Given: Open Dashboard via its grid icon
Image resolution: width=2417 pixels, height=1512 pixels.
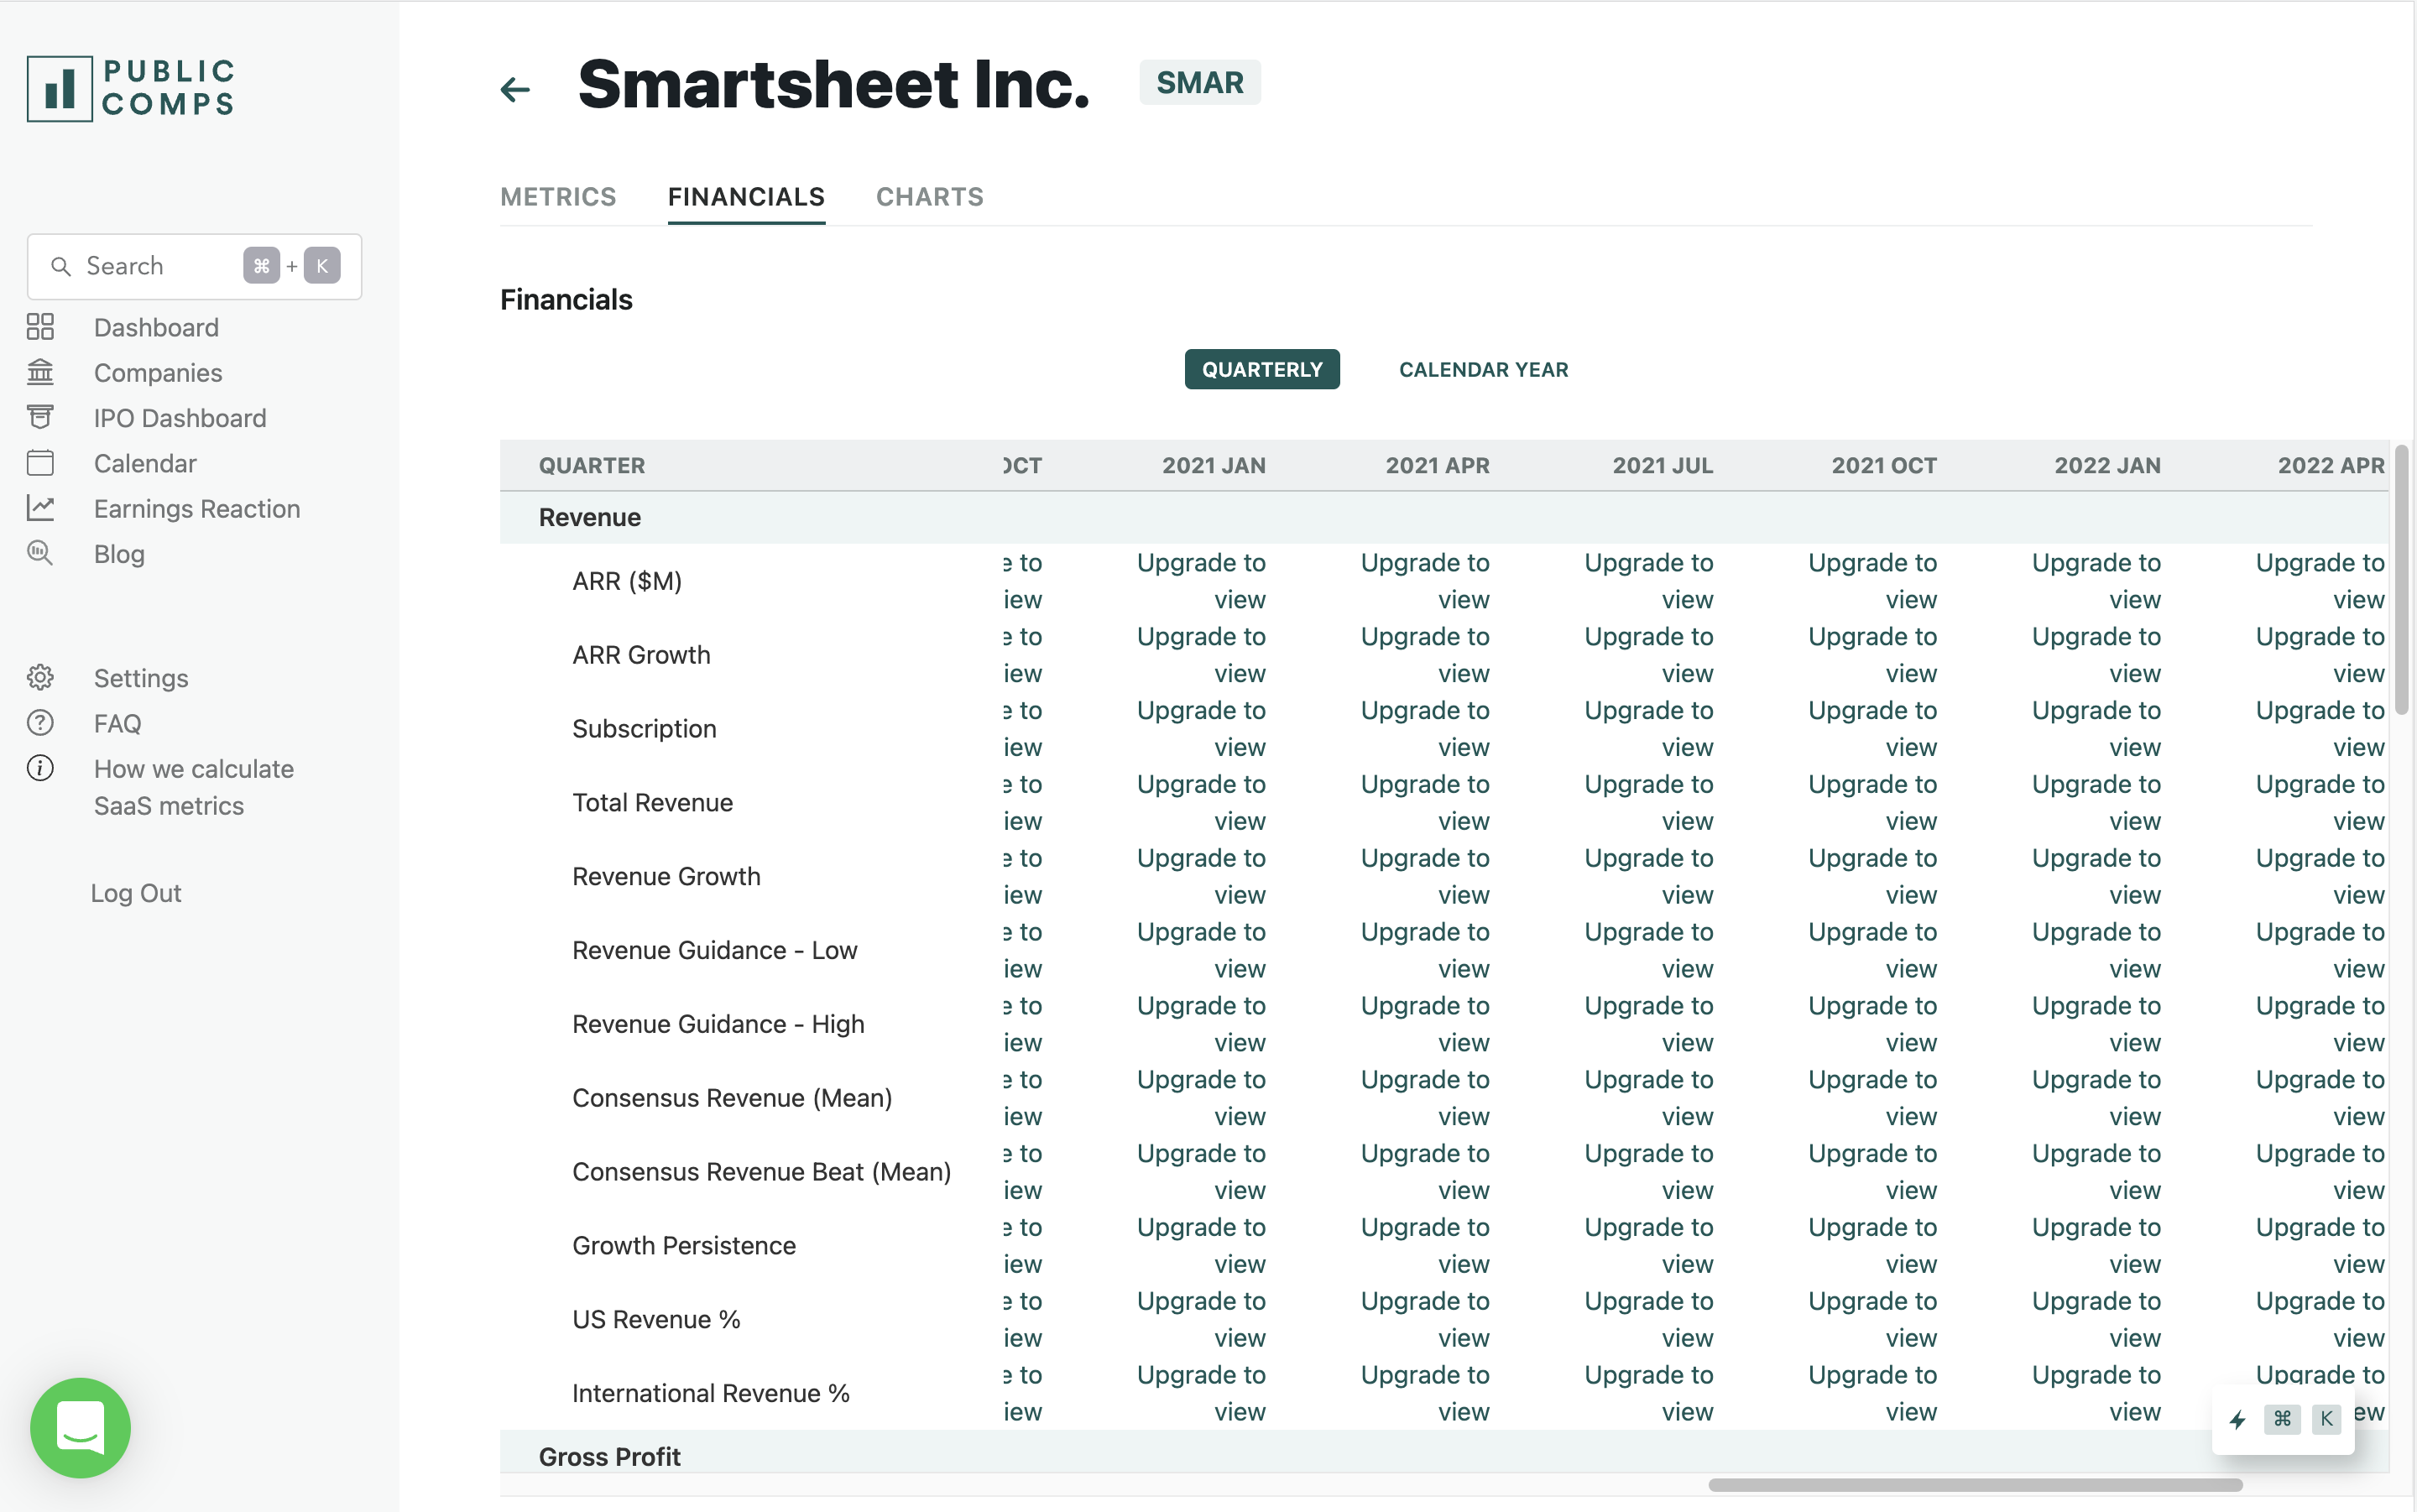Looking at the screenshot, I should 40,327.
